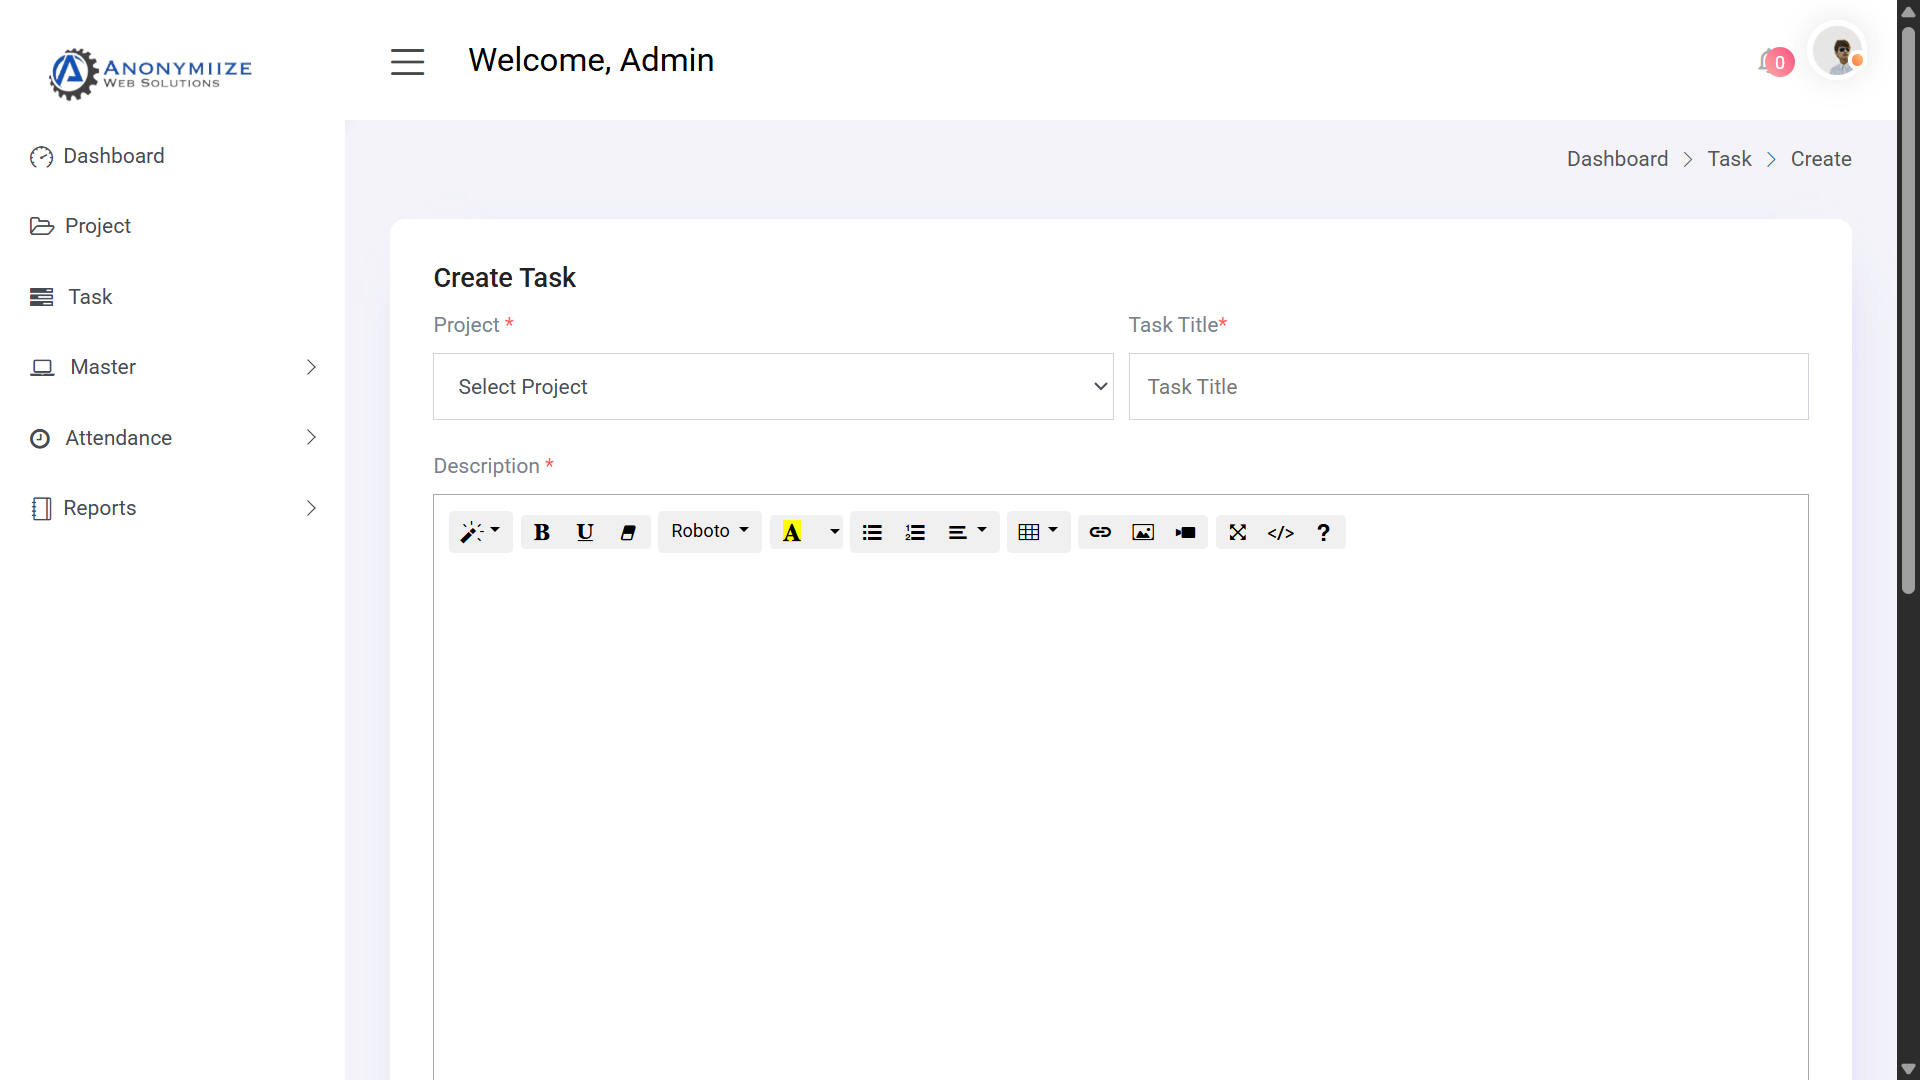This screenshot has height=1080, width=1920.
Task: Click the Create breadcrumb link
Action: coord(1820,159)
